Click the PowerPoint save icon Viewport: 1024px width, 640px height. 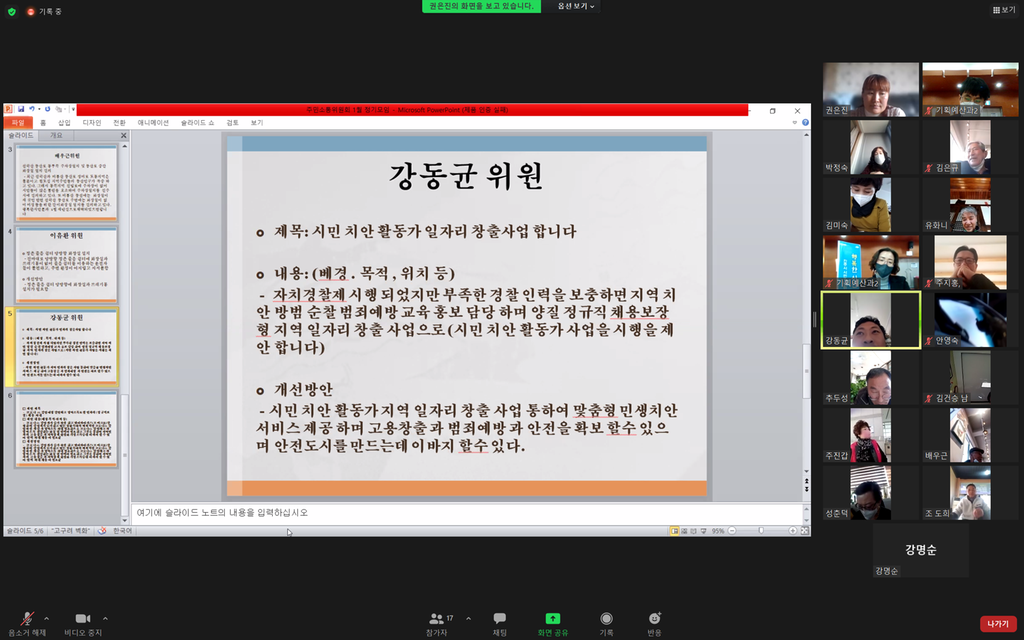tap(21, 110)
